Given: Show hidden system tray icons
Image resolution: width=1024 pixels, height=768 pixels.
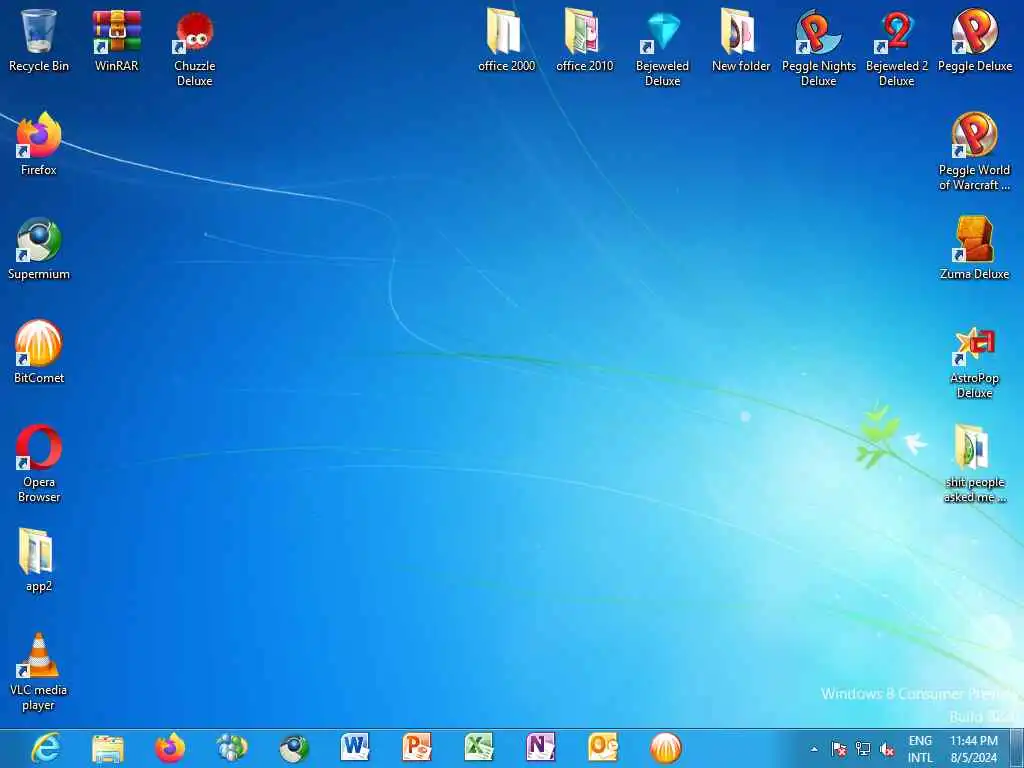Looking at the screenshot, I should pyautogui.click(x=814, y=749).
